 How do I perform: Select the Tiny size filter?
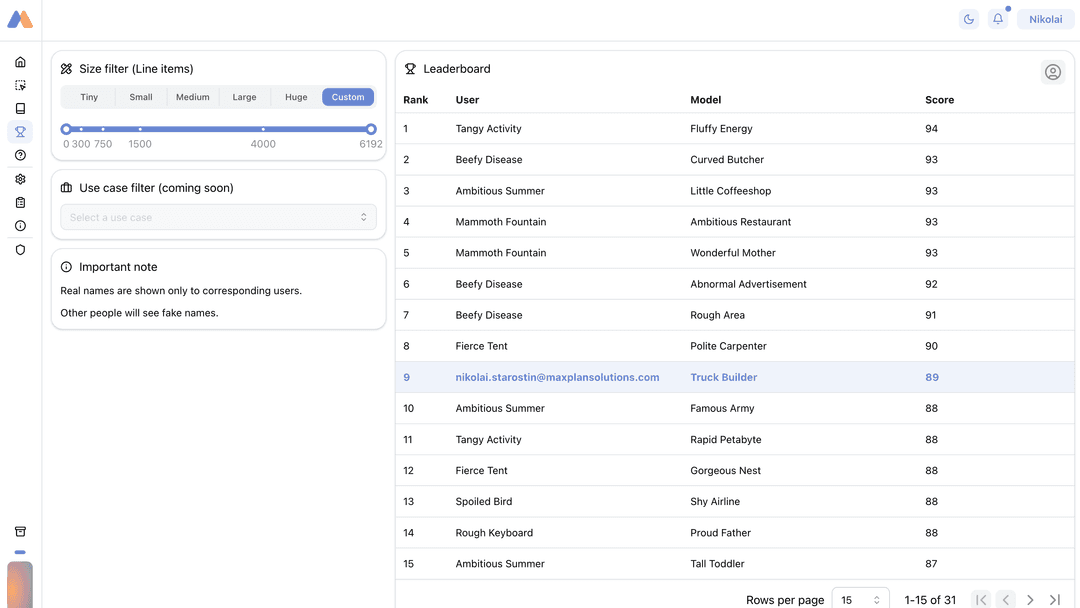89,97
